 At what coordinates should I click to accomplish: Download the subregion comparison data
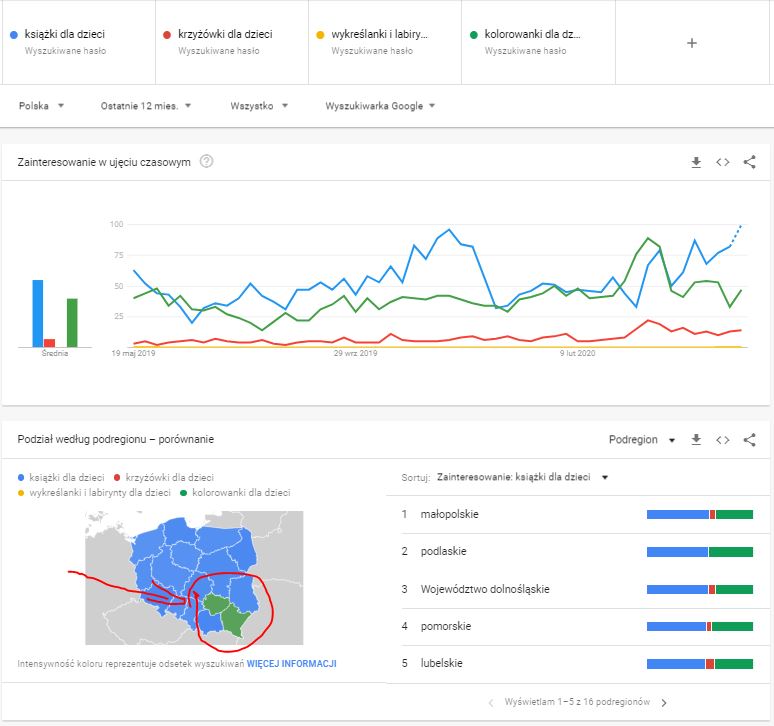696,439
